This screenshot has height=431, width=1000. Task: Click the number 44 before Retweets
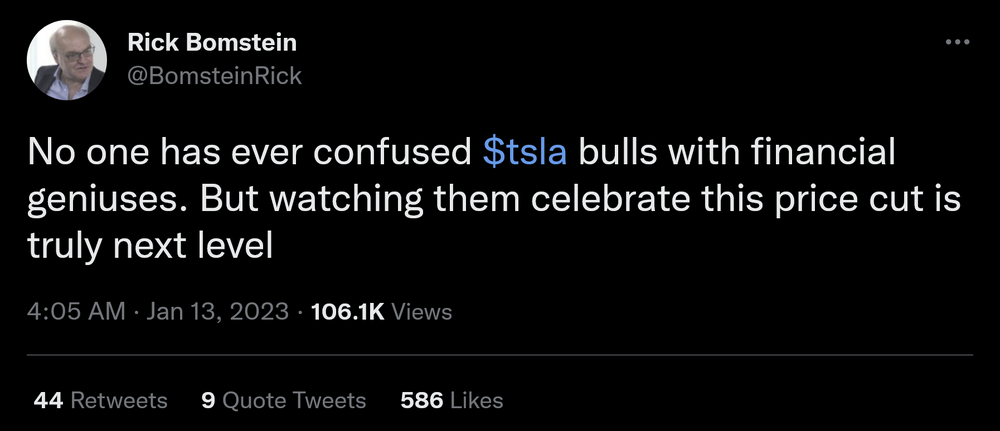point(48,401)
